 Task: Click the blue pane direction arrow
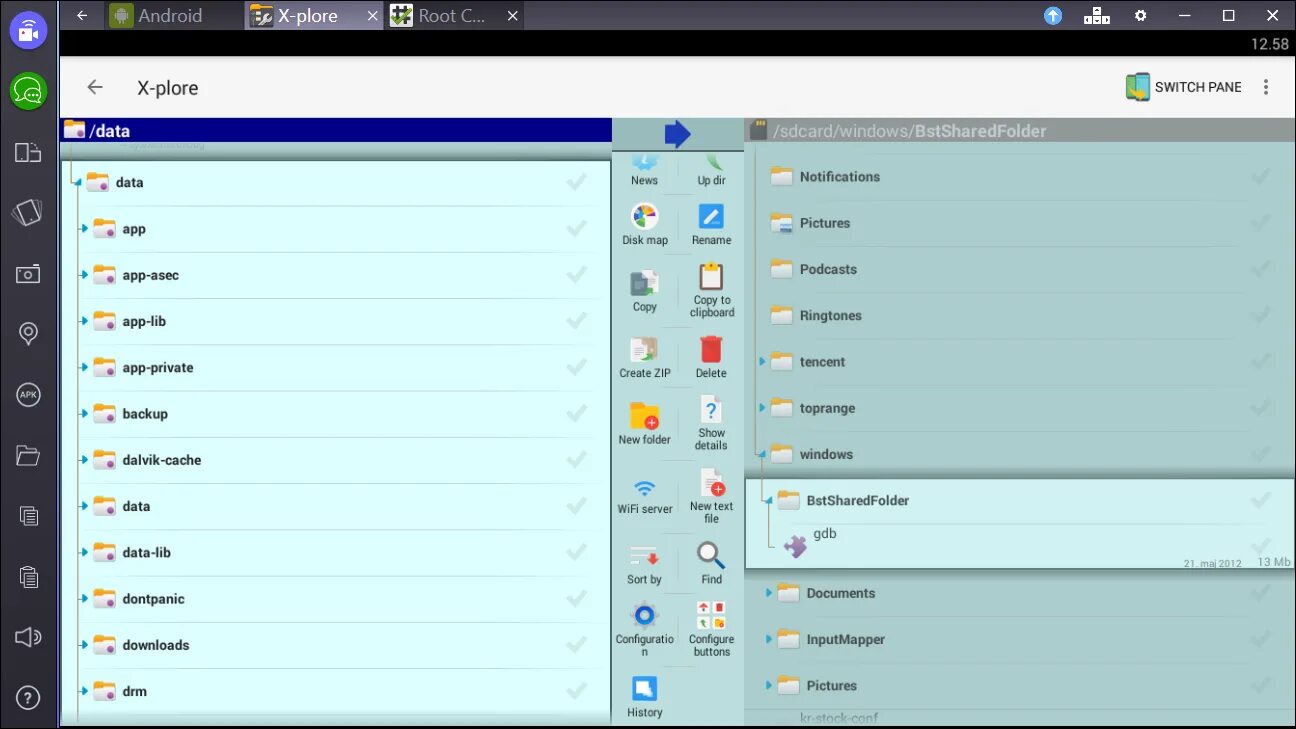[678, 134]
